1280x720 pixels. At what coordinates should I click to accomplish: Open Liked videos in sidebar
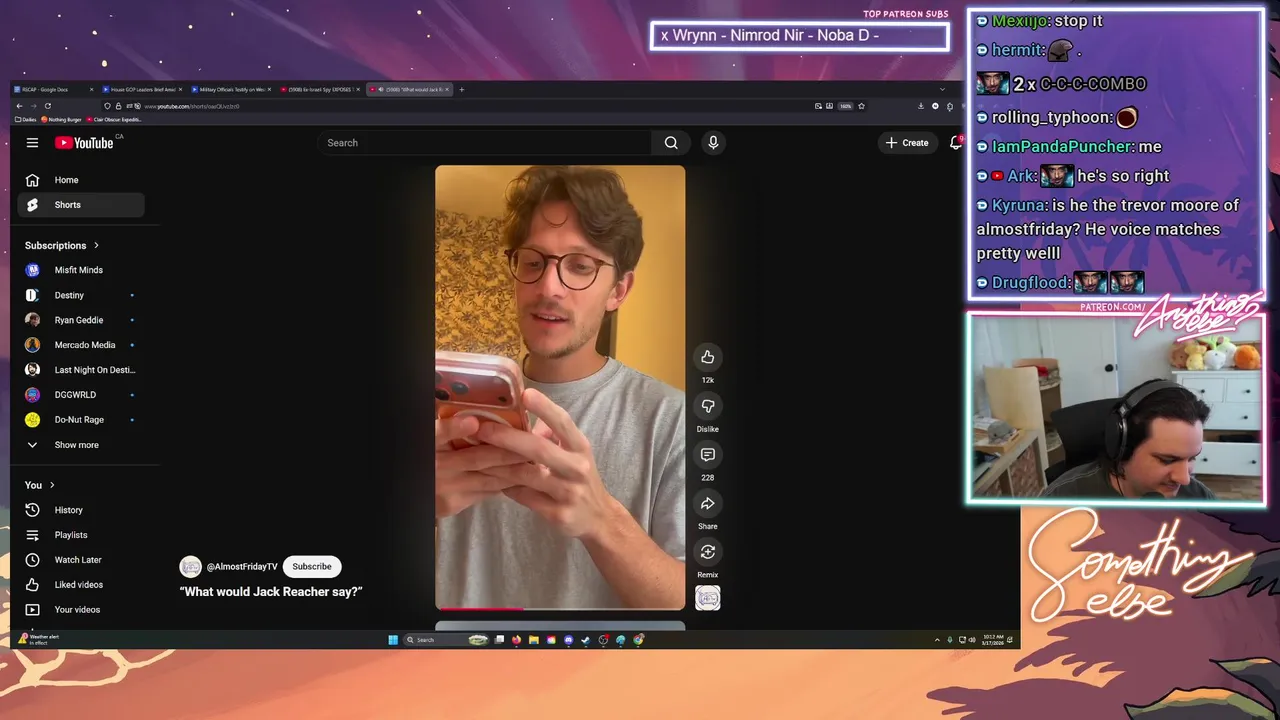pyautogui.click(x=81, y=585)
